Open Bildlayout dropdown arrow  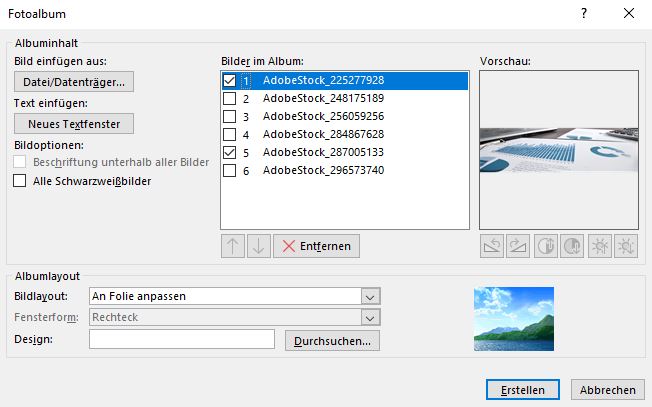point(370,296)
